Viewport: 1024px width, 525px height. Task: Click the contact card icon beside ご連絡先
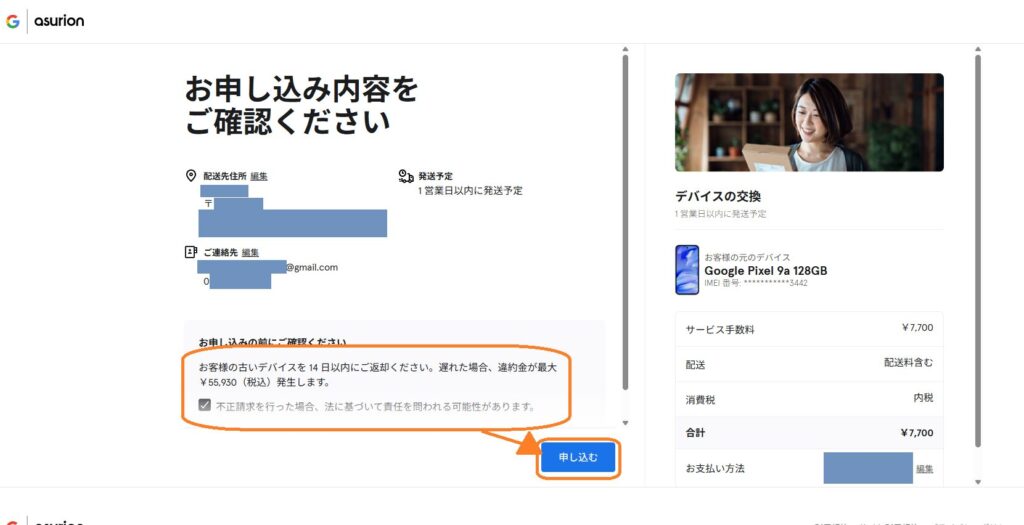(x=191, y=253)
